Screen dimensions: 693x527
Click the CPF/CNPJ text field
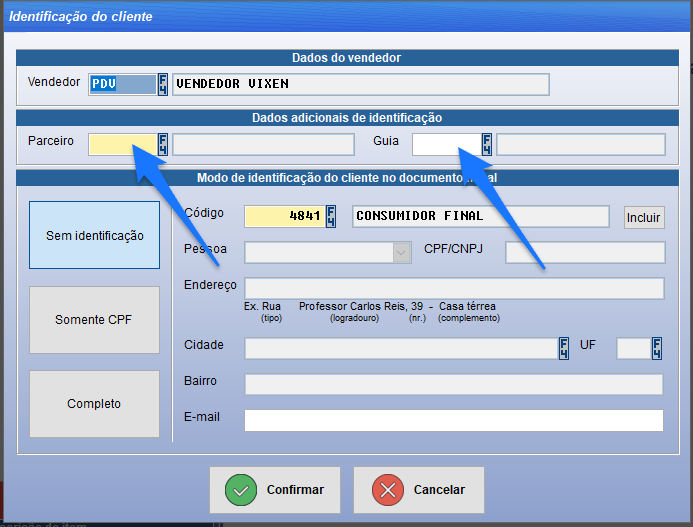(x=584, y=252)
